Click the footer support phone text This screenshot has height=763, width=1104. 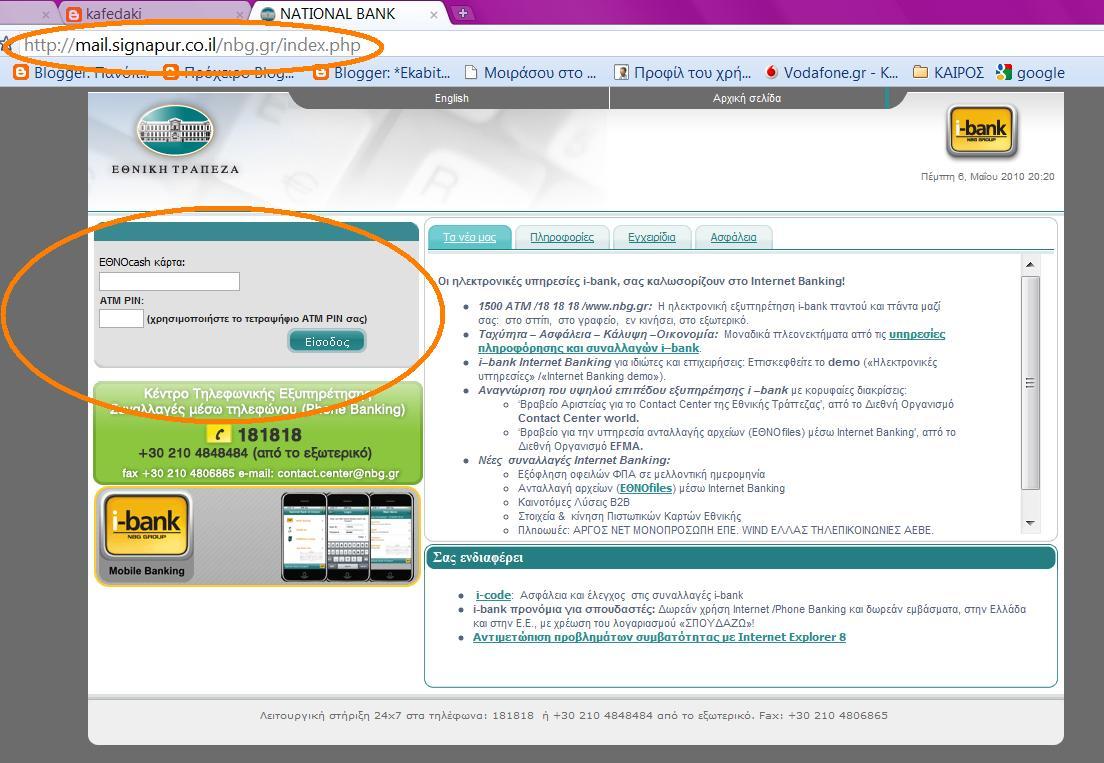(573, 715)
